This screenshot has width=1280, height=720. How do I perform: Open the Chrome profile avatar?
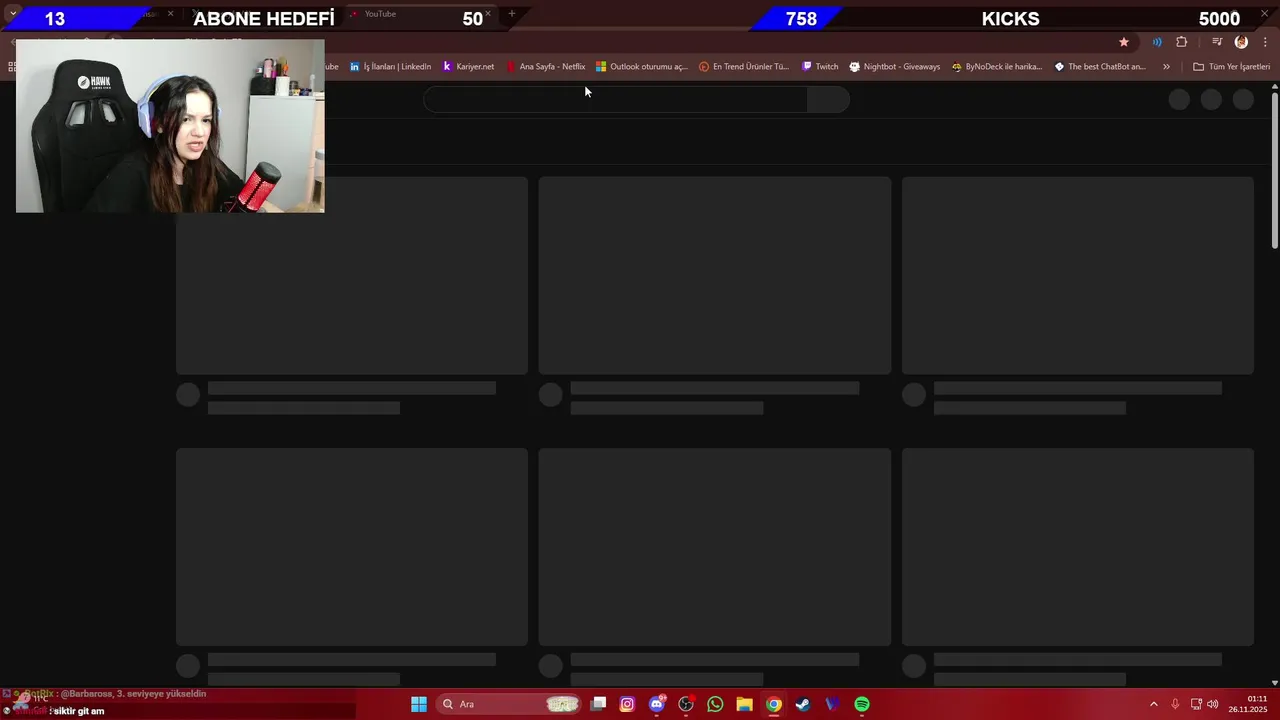pos(1241,42)
